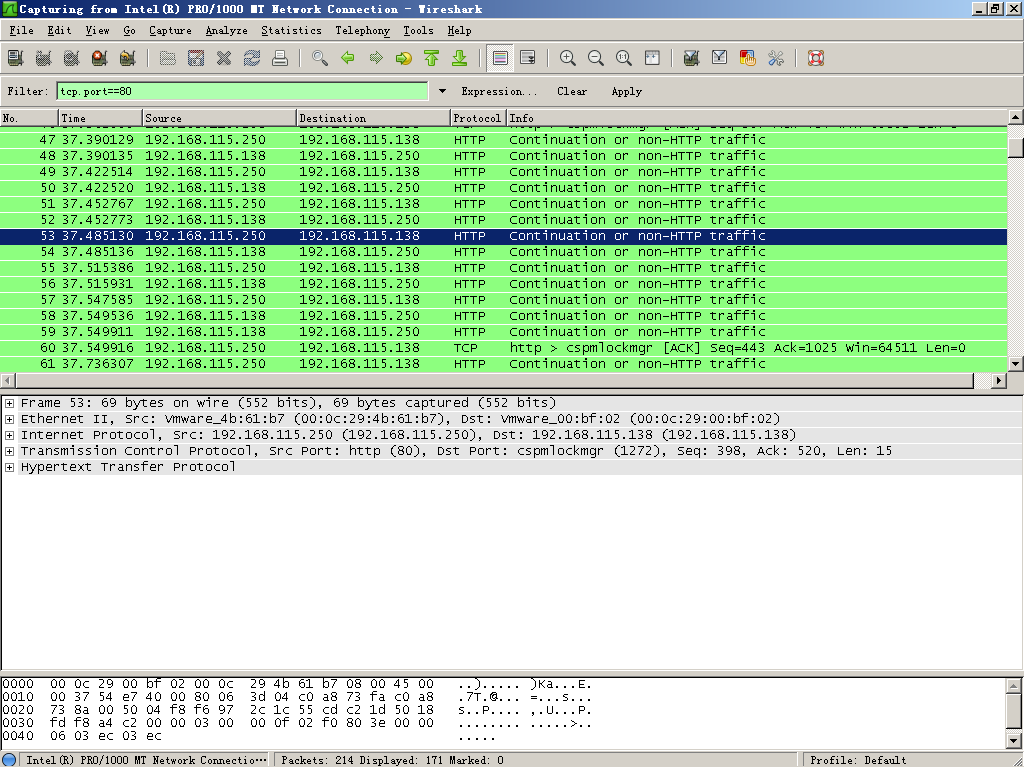Viewport: 1024px width, 768px height.
Task: Open expert info from status bar icon
Action: point(9,760)
